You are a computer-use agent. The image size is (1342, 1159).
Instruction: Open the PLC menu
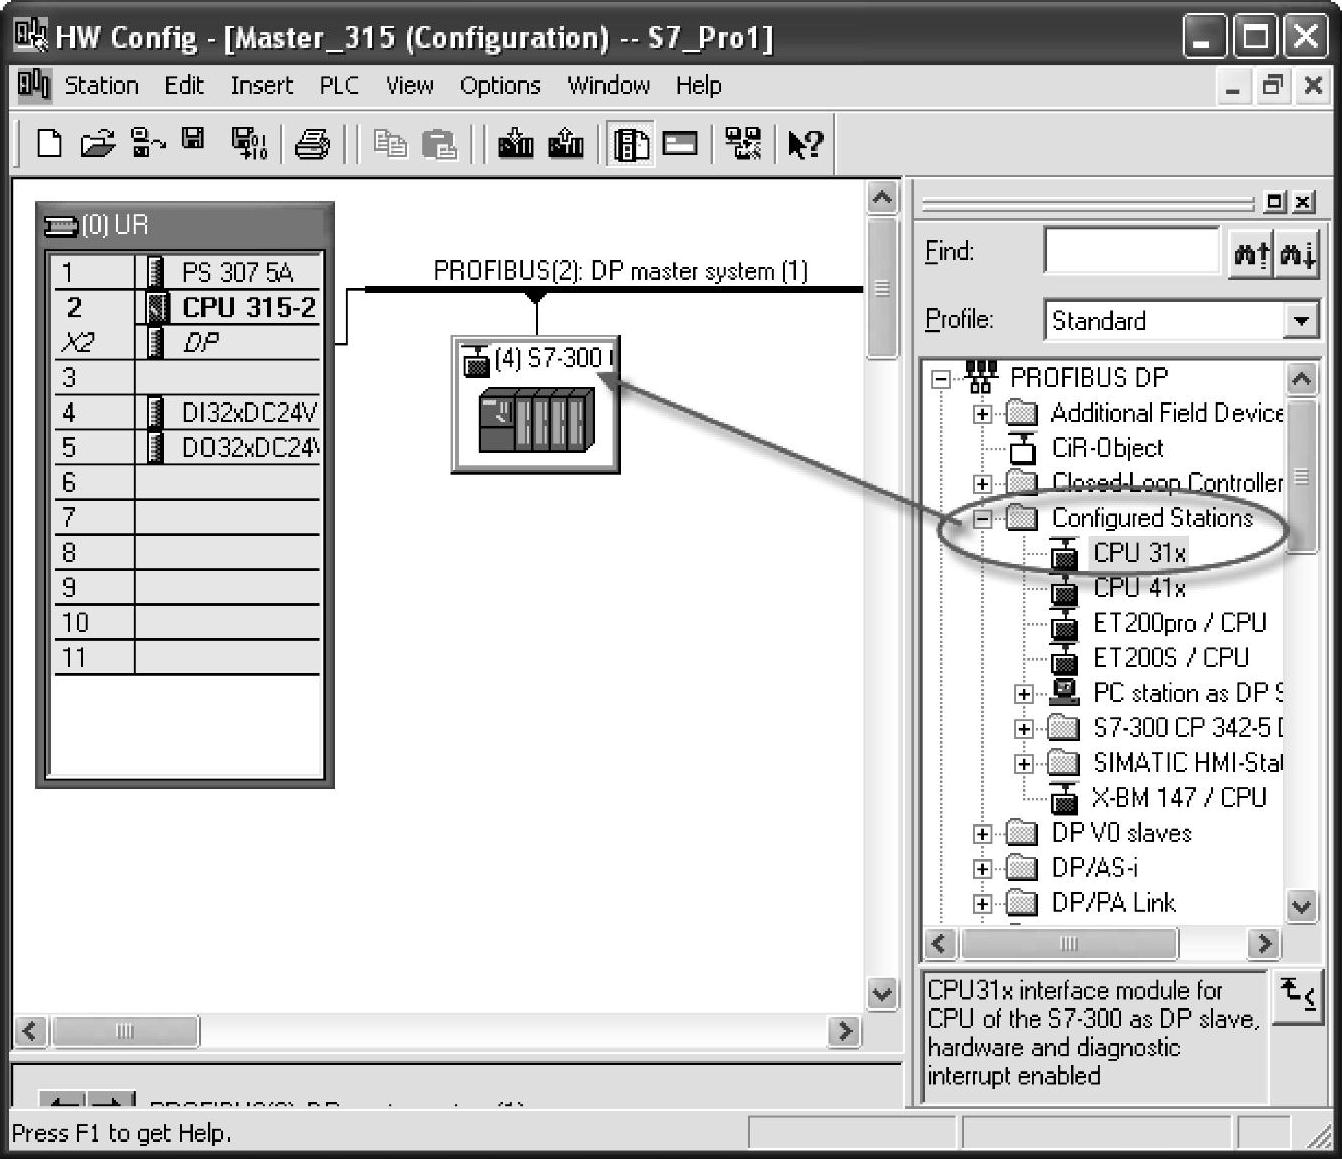pyautogui.click(x=339, y=86)
